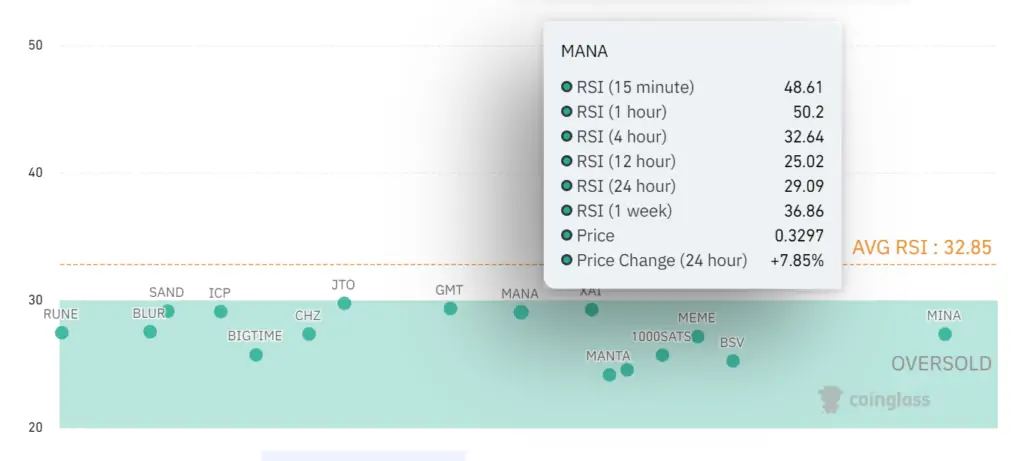Click the highlighted MANA data point
Screen dimensions: 1024x461
point(521,312)
